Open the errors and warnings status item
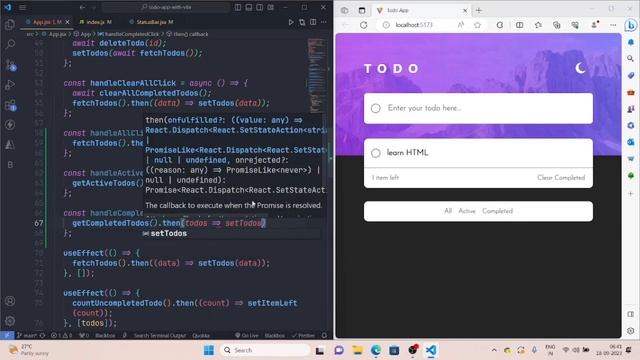 (61, 336)
